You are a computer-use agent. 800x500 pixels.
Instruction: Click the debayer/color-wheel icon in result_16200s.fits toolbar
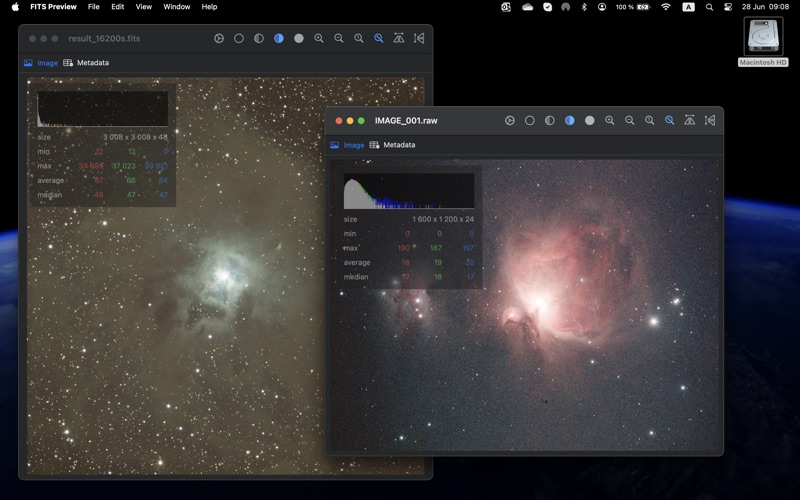(x=219, y=38)
